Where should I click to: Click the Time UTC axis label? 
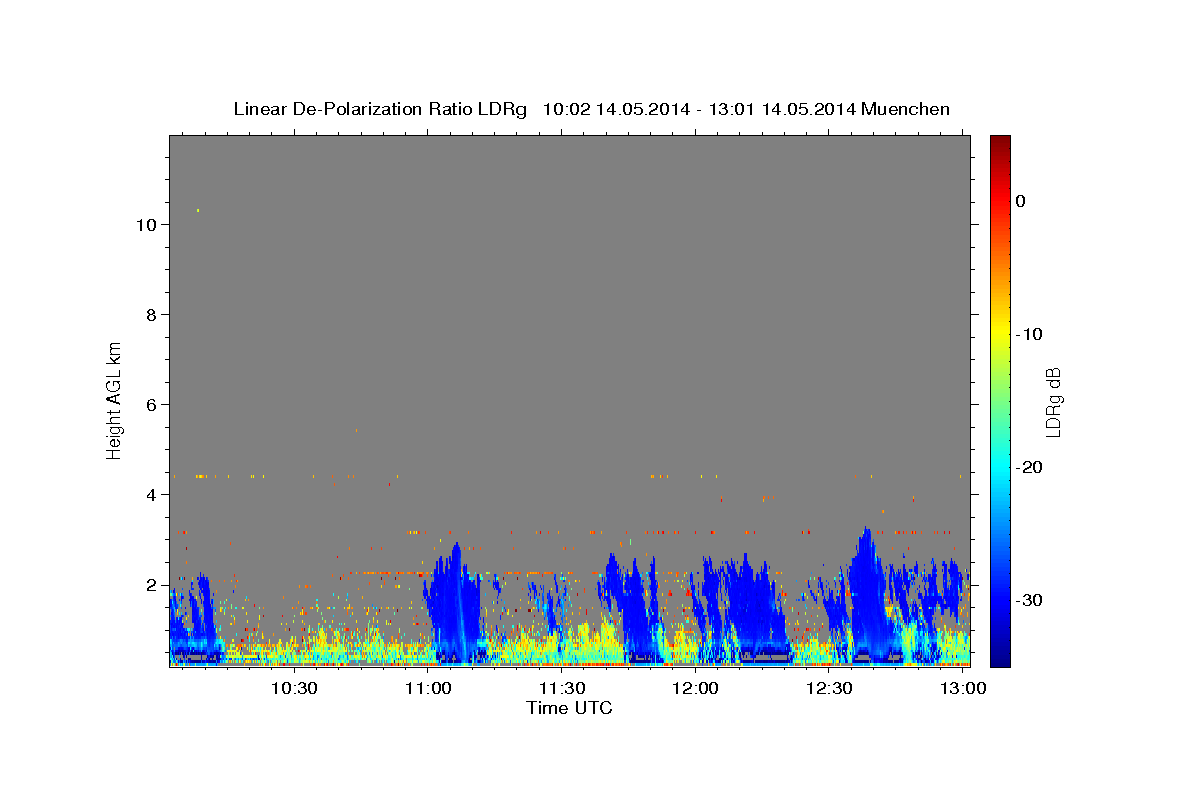(x=569, y=708)
